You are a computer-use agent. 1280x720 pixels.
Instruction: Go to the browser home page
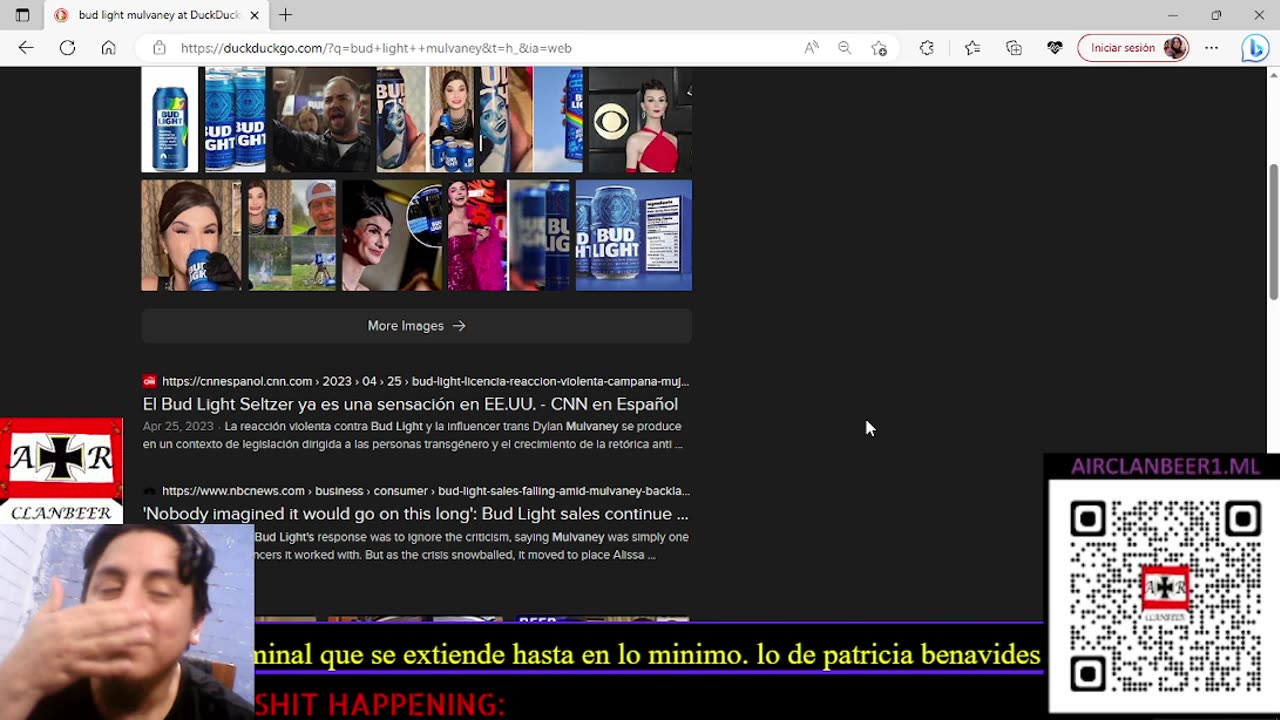pyautogui.click(x=108, y=48)
